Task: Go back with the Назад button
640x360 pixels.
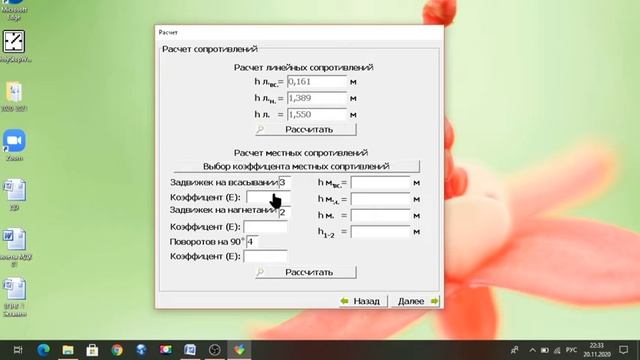Action: coord(363,301)
